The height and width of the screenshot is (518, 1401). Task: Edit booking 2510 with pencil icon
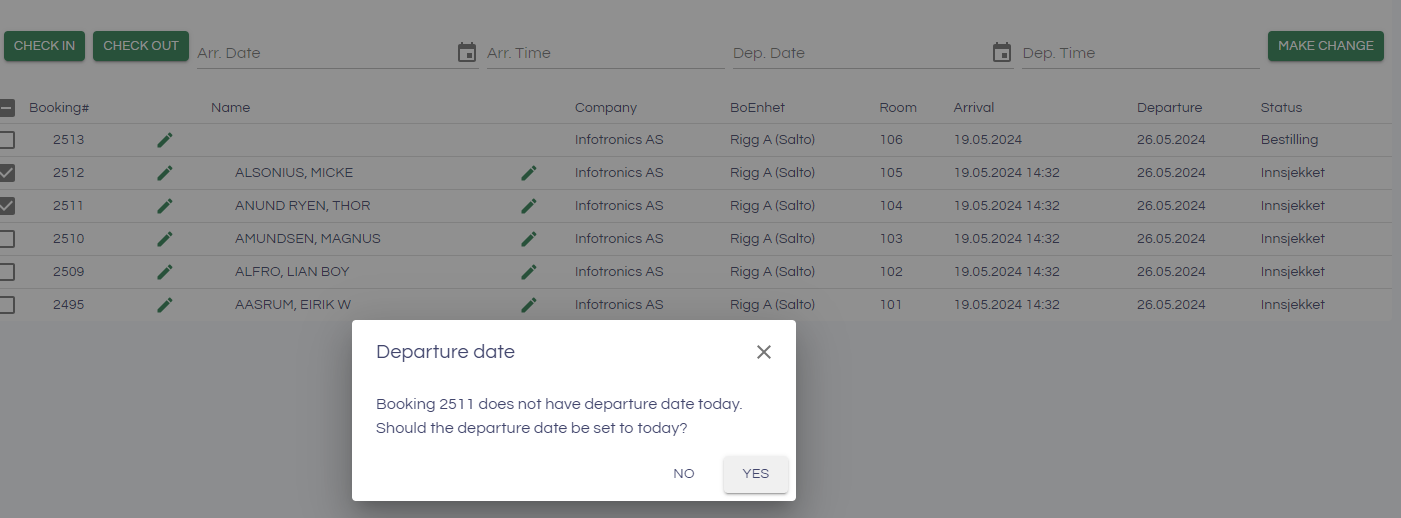click(165, 239)
